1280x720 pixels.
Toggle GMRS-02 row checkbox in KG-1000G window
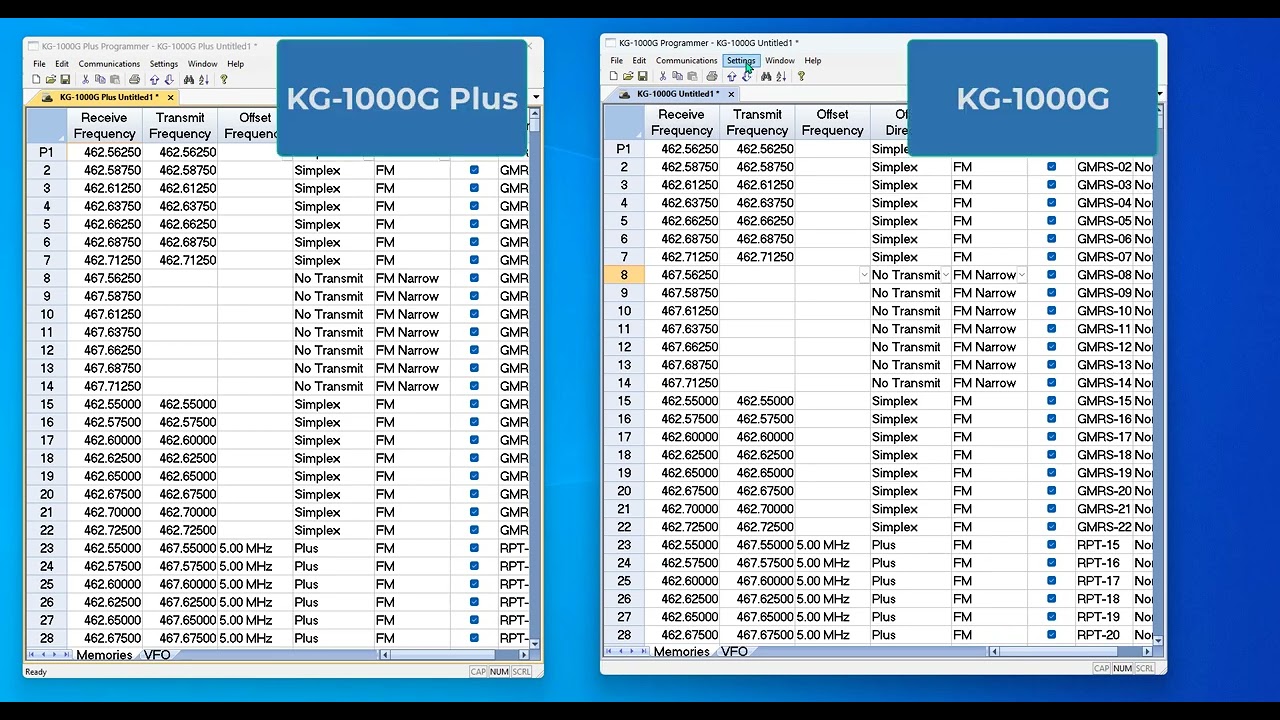click(x=1051, y=167)
